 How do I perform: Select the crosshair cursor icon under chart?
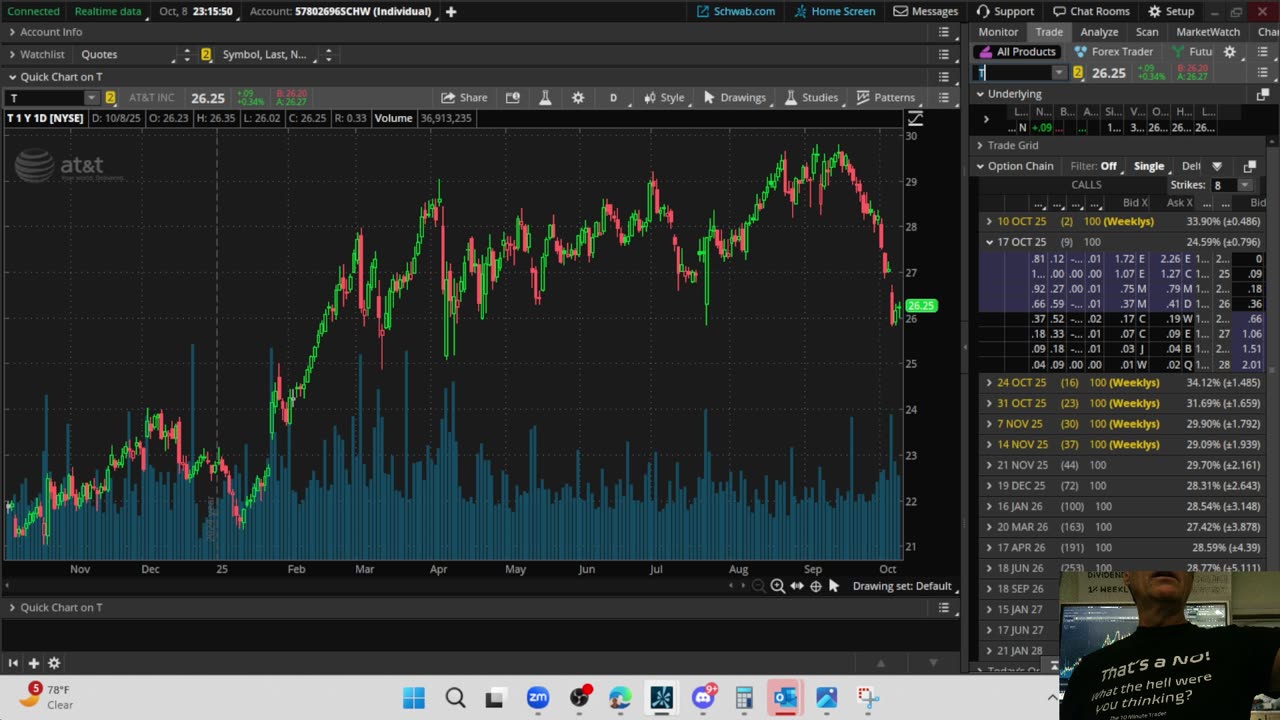tap(816, 586)
